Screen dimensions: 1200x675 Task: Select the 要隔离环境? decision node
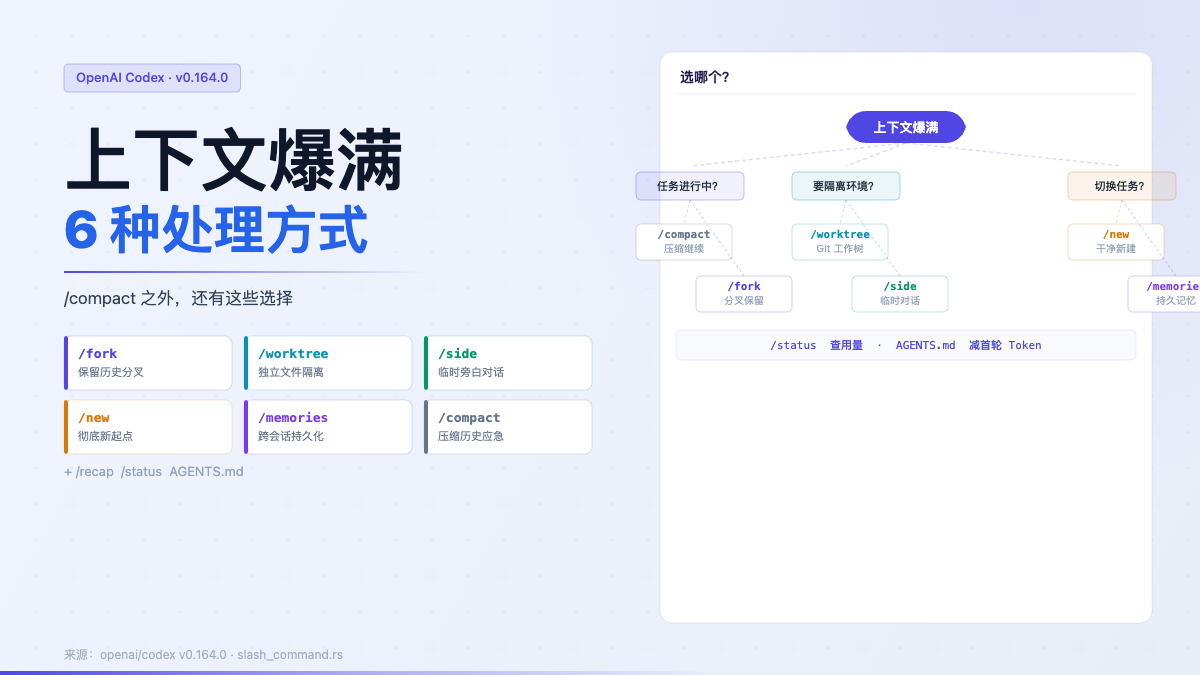[x=846, y=186]
